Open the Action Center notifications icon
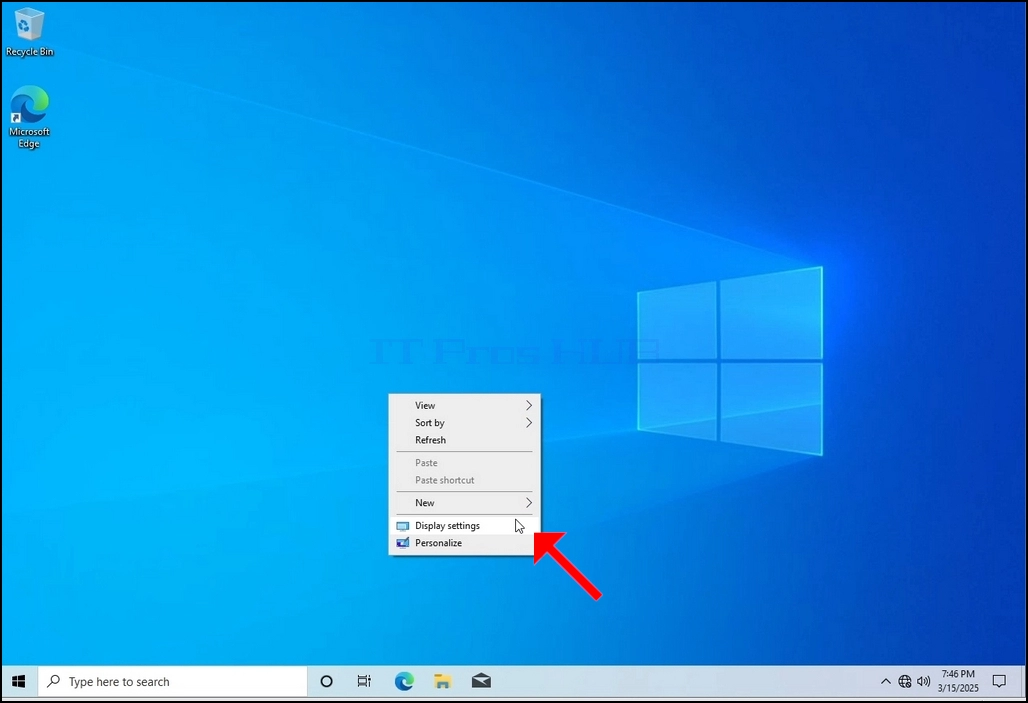Viewport: 1028px width, 703px height. pos(999,681)
